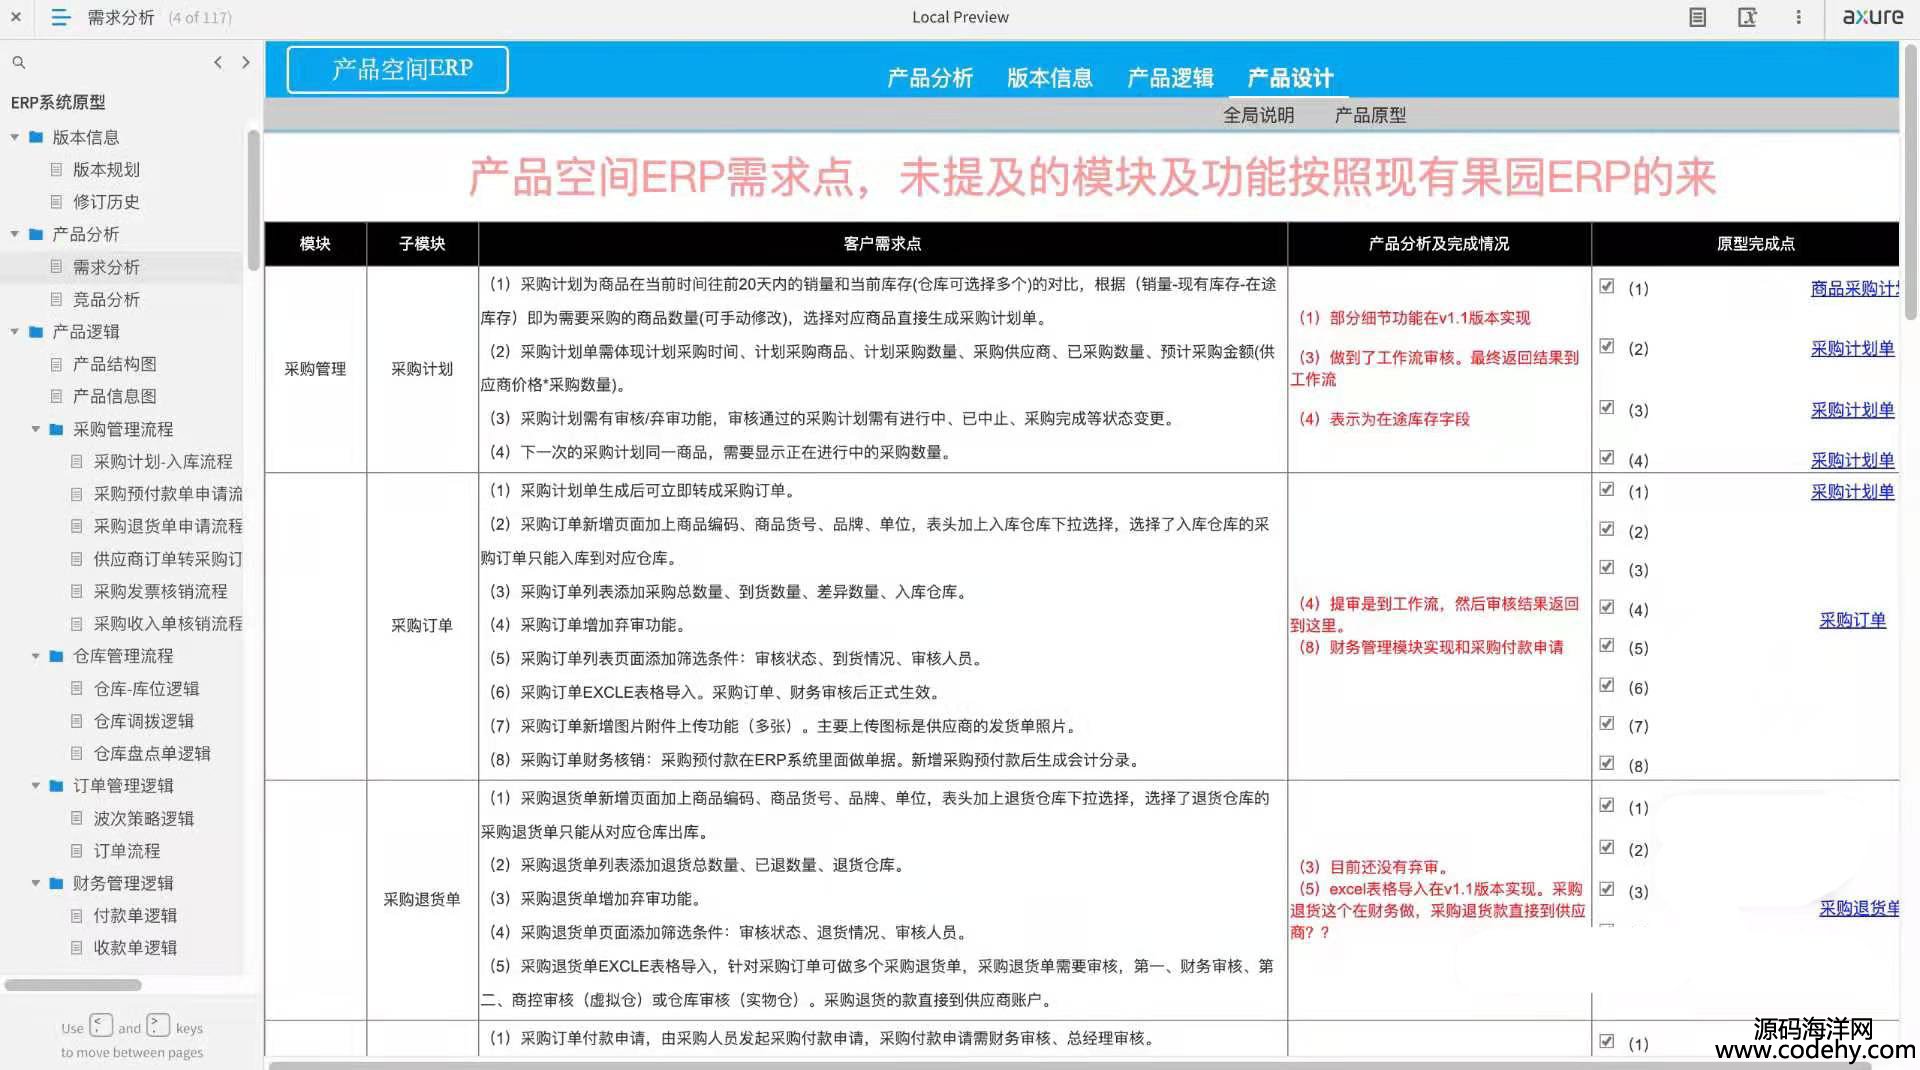
Task: Toggle checkbox (1) in 采购退货单 row
Action: pyautogui.click(x=1606, y=805)
